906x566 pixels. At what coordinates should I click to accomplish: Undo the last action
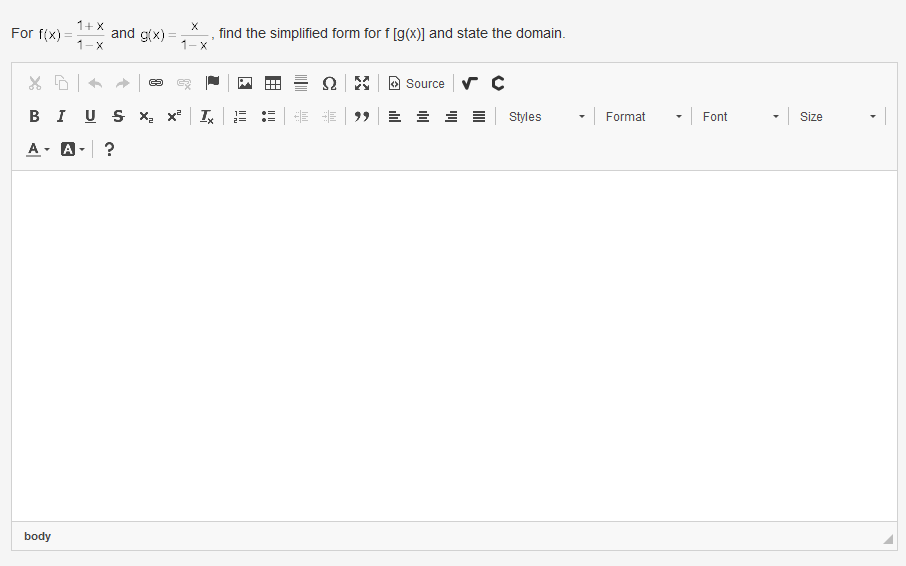click(95, 83)
